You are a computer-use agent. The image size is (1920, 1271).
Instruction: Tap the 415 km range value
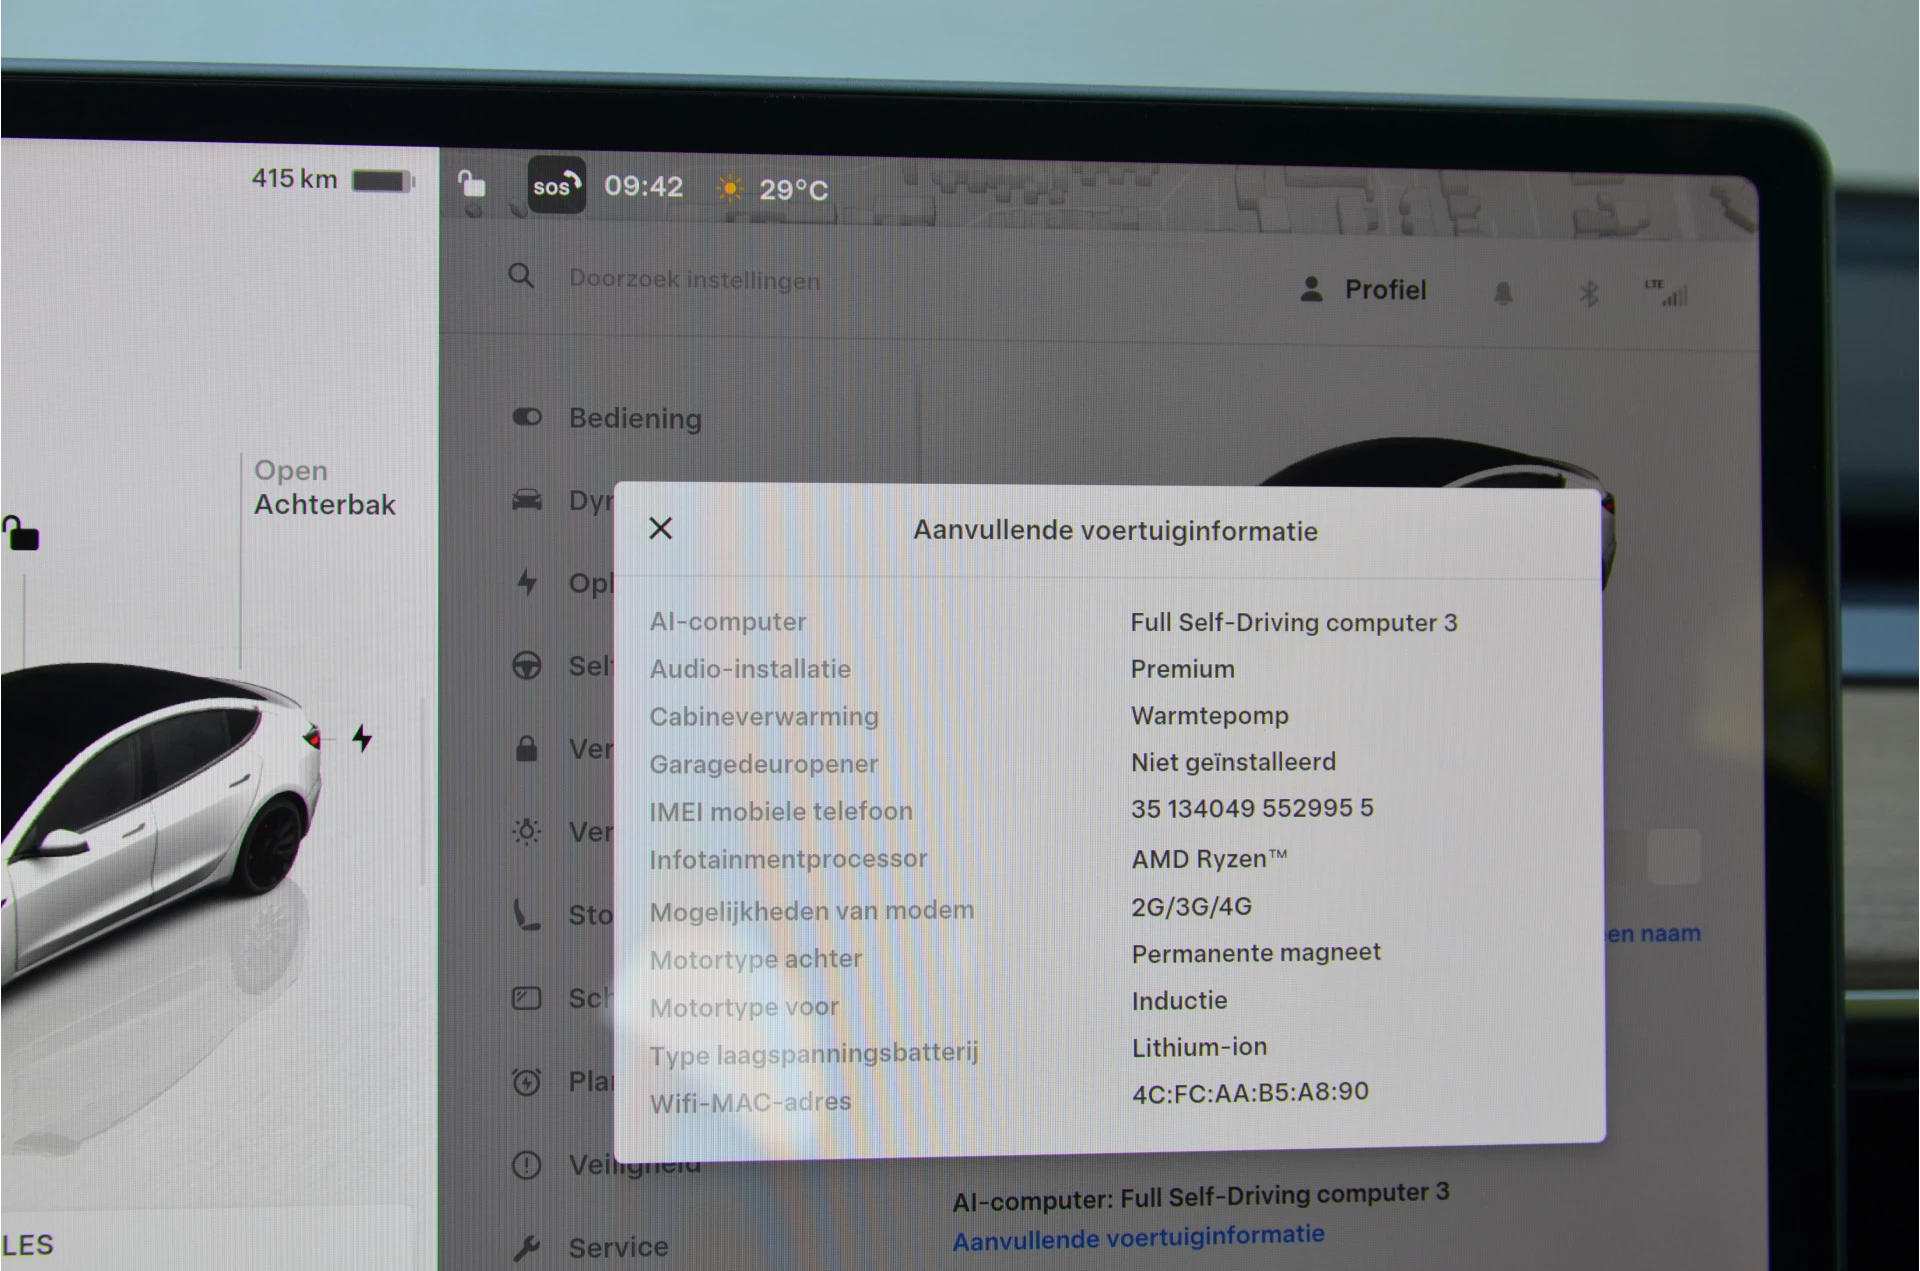[x=294, y=179]
